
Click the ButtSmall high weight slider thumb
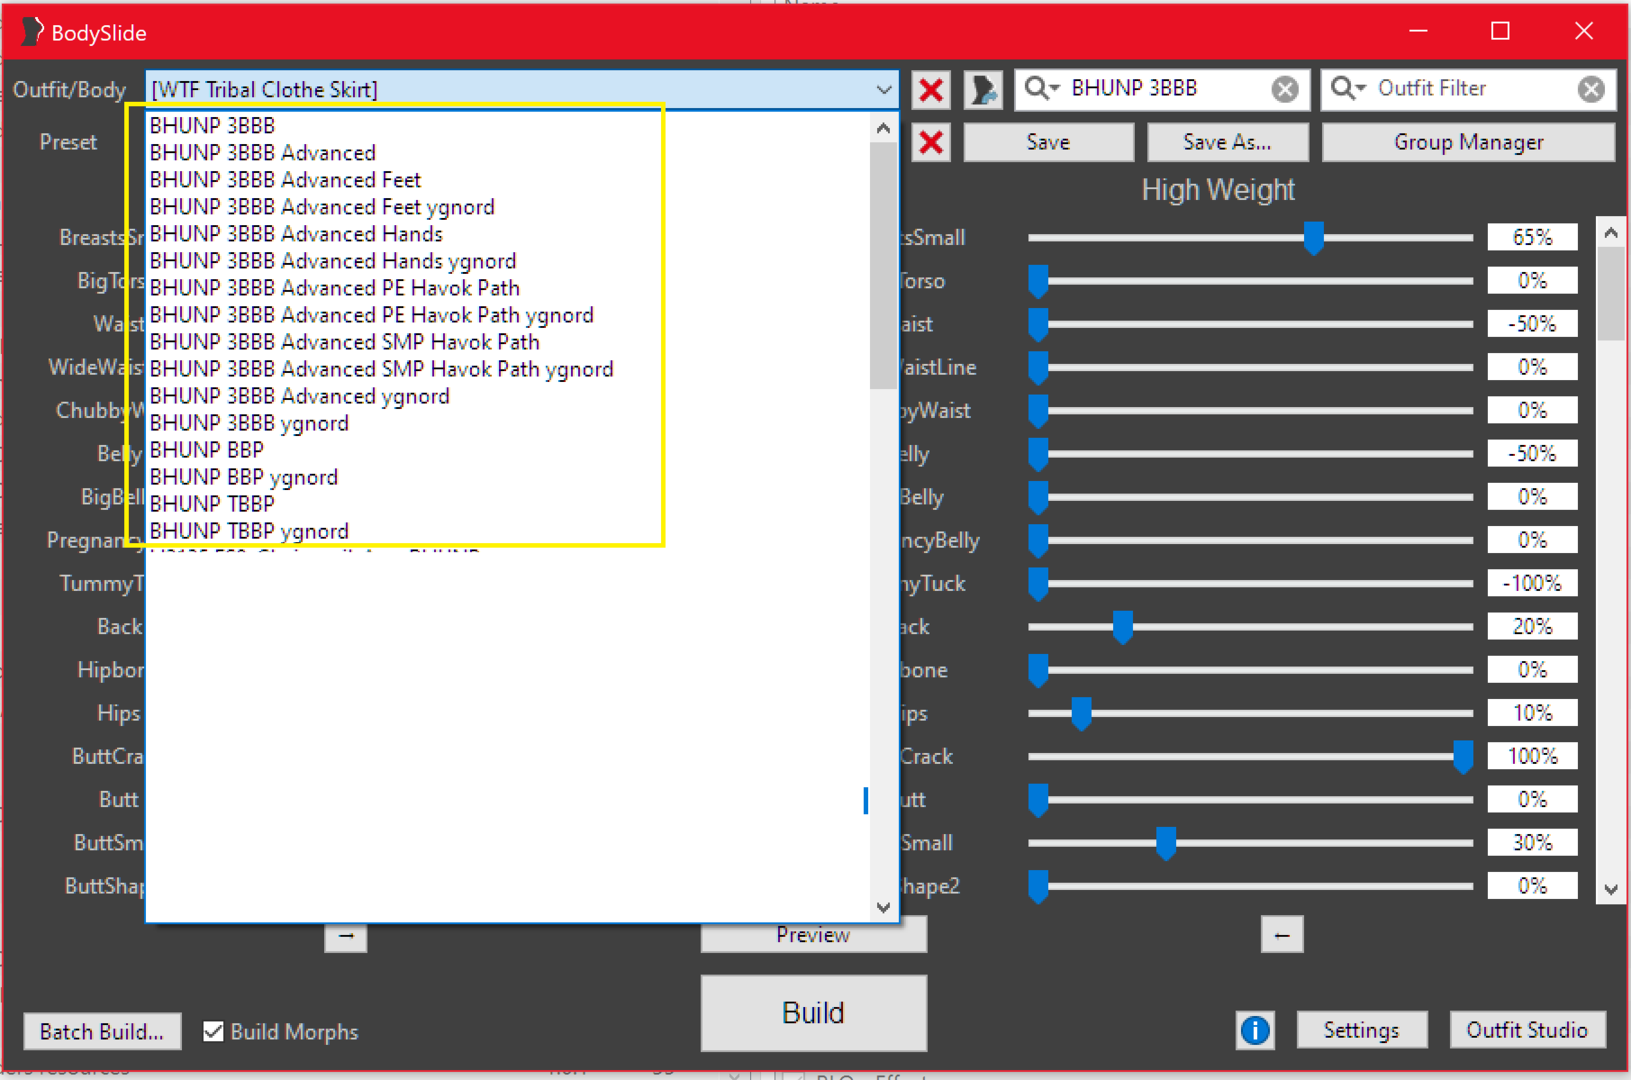pyautogui.click(x=1166, y=843)
